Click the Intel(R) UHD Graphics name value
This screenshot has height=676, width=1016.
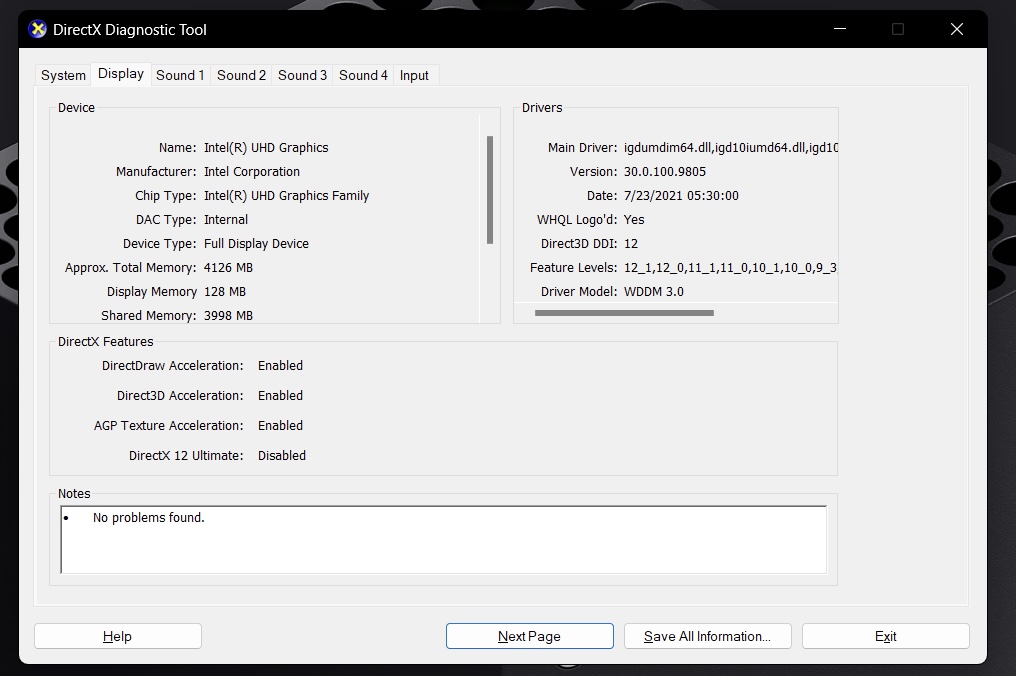(x=266, y=147)
